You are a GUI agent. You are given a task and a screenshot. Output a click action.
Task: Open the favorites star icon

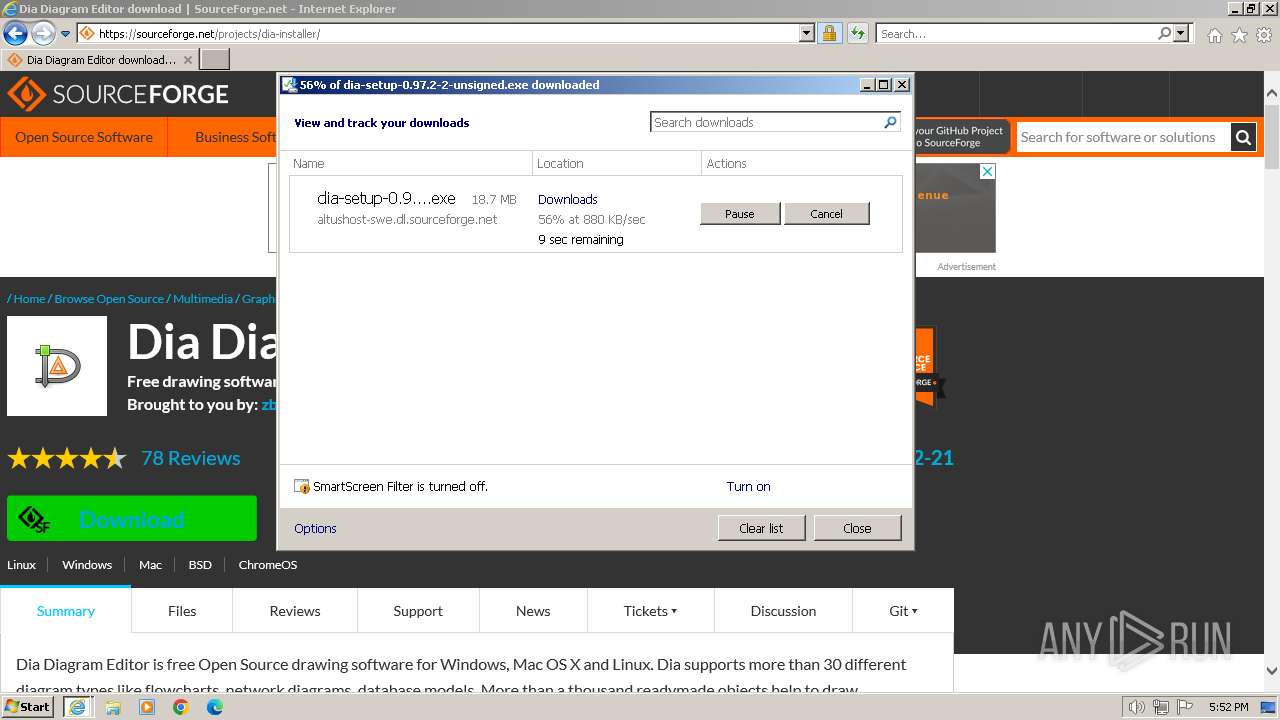[1239, 35]
